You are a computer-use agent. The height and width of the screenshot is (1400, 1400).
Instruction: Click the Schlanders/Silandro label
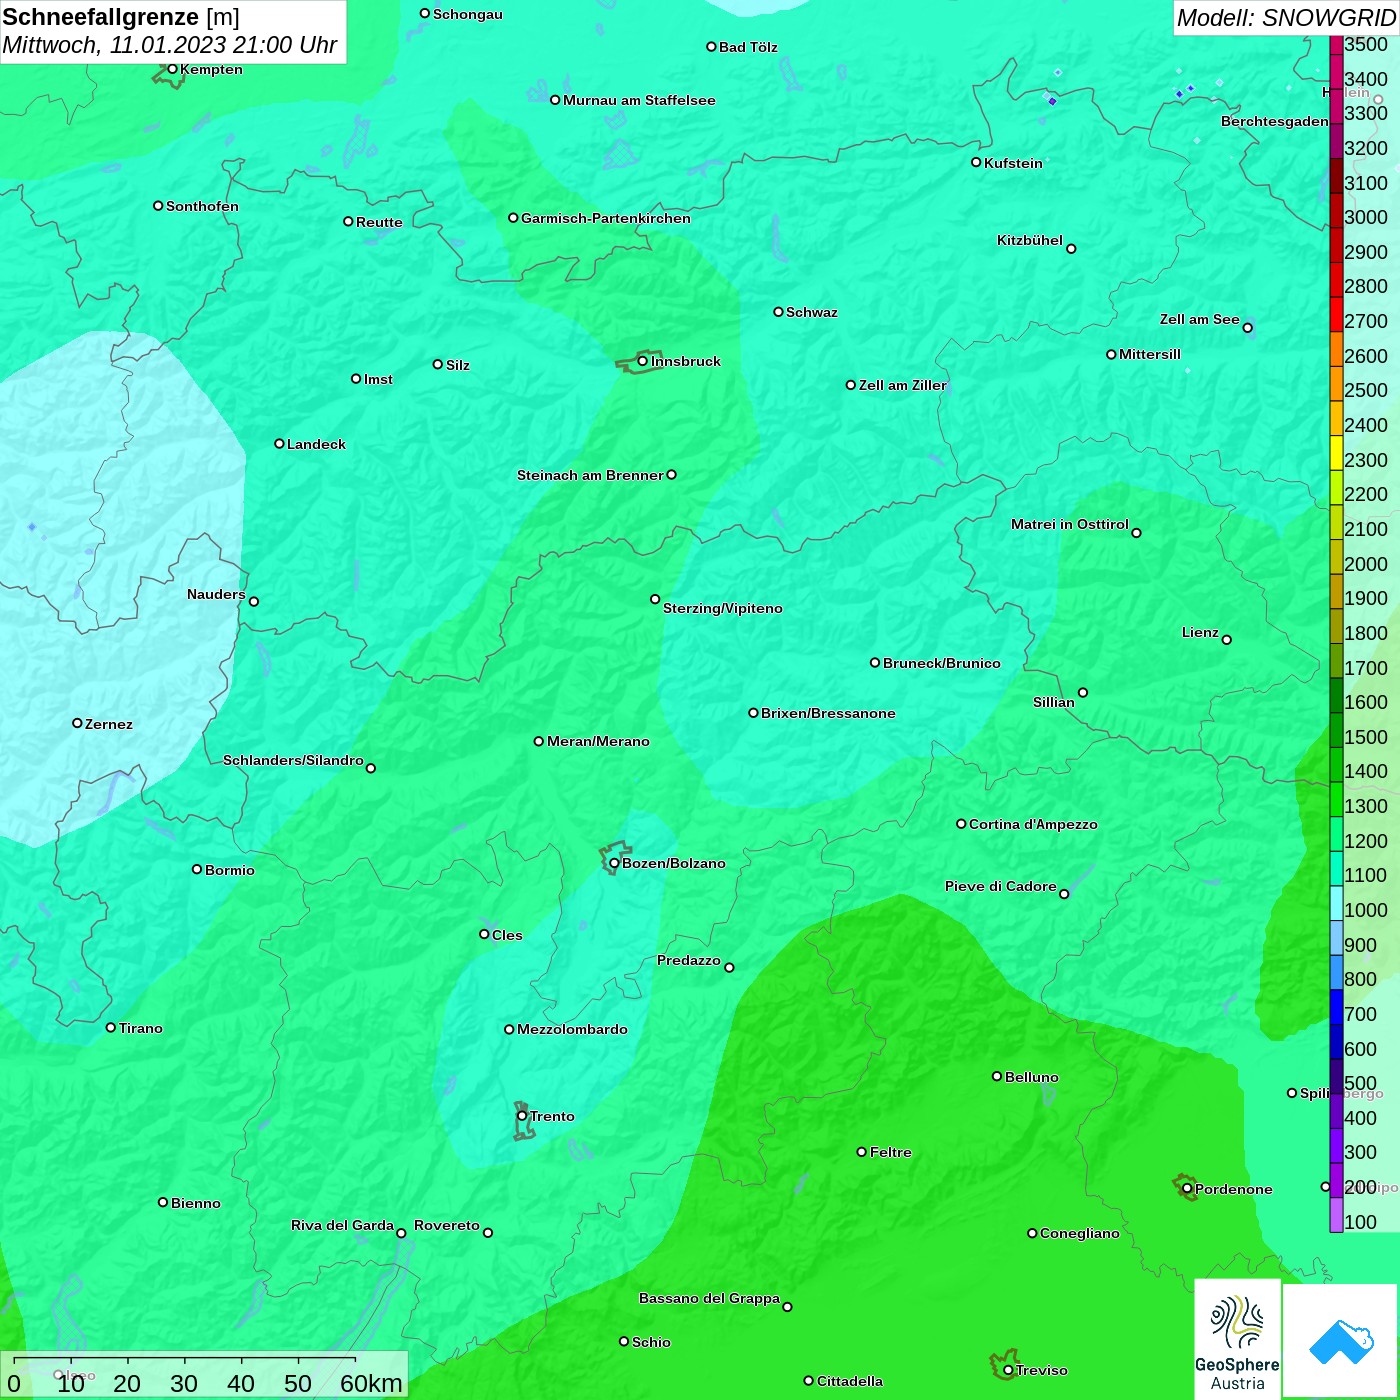(x=293, y=760)
